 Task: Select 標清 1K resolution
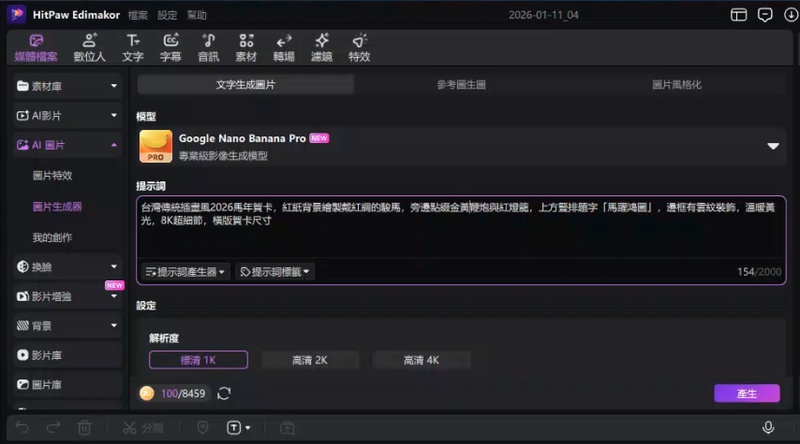[198, 360]
